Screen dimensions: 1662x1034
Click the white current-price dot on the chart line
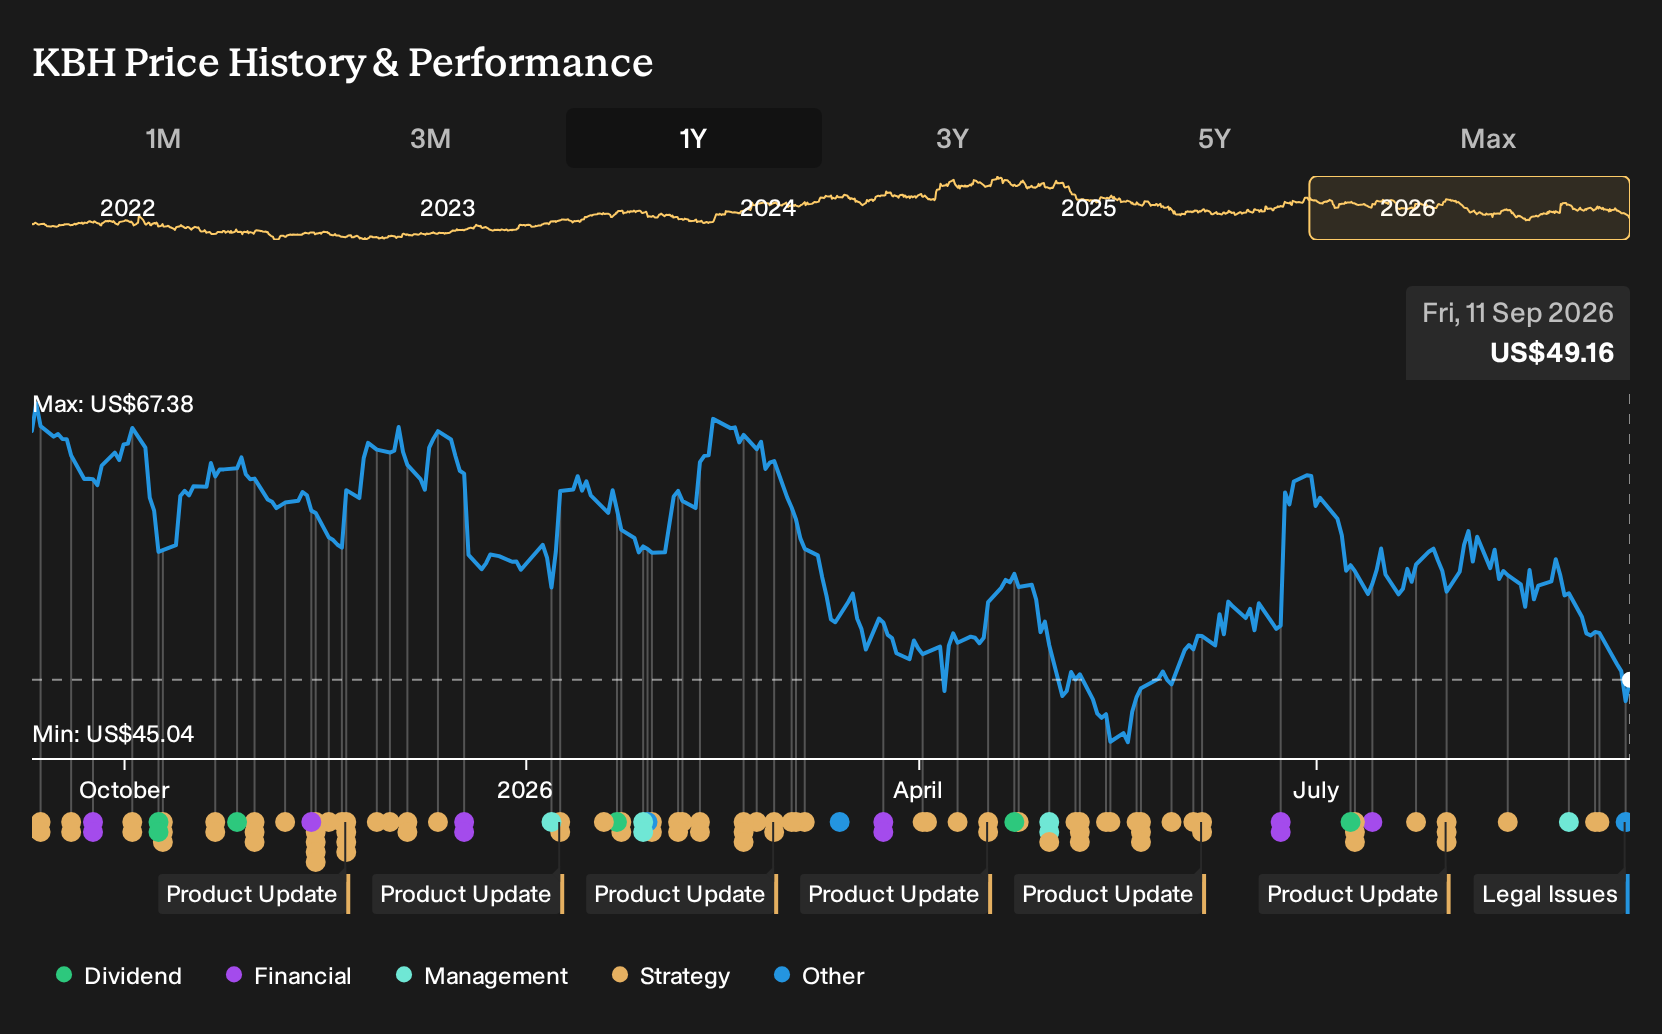(1627, 680)
